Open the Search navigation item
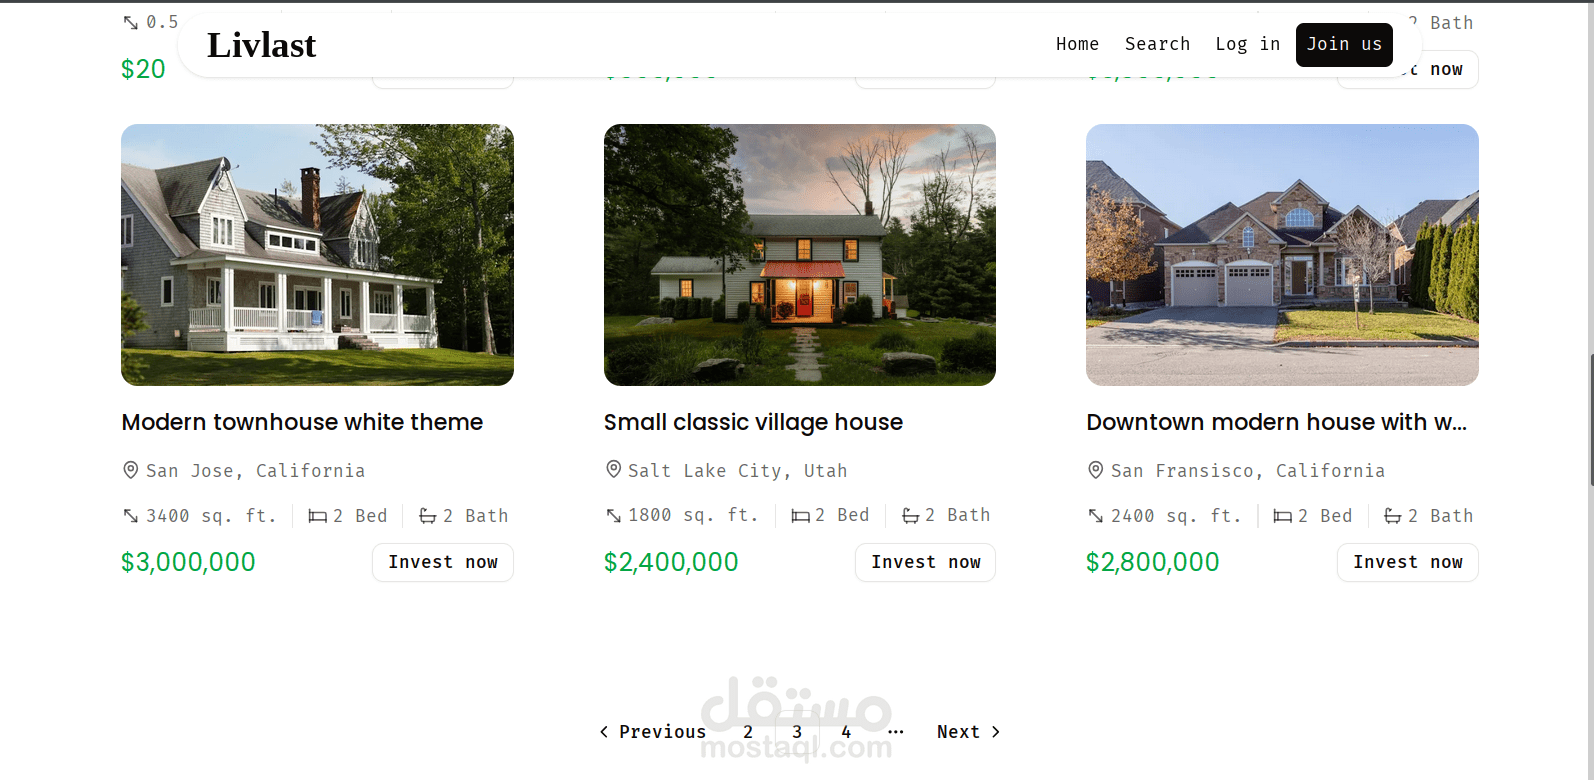 click(x=1157, y=44)
